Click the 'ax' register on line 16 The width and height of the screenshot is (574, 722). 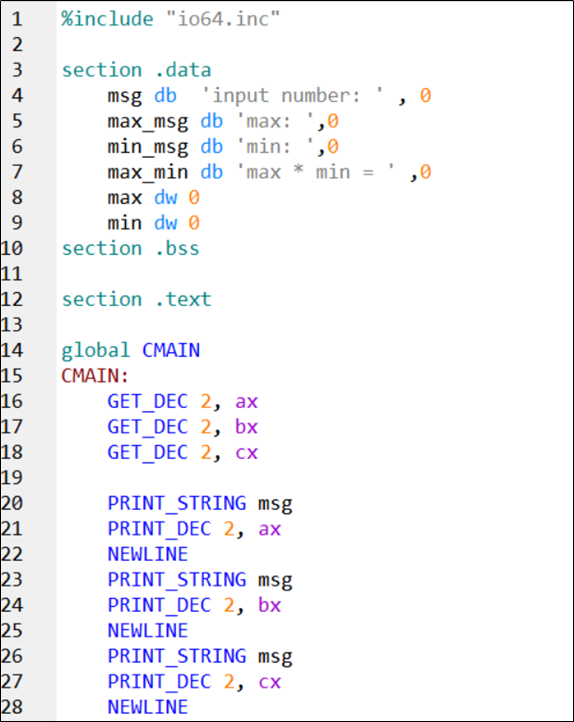[246, 402]
